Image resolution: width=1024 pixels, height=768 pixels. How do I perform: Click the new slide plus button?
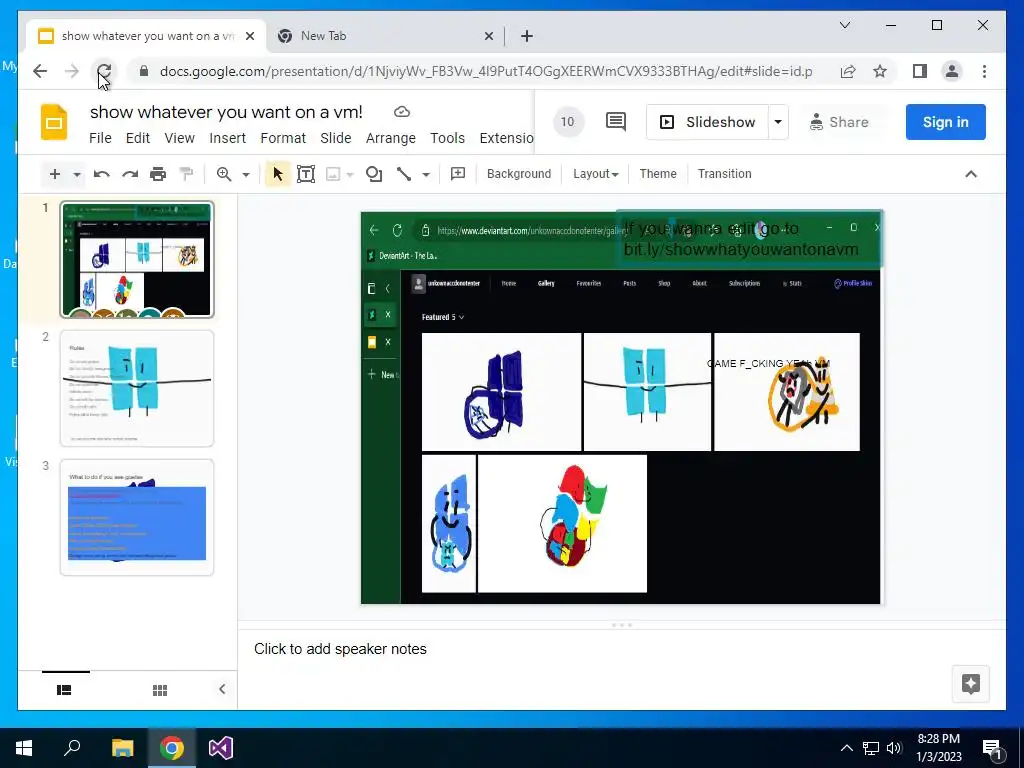point(55,174)
